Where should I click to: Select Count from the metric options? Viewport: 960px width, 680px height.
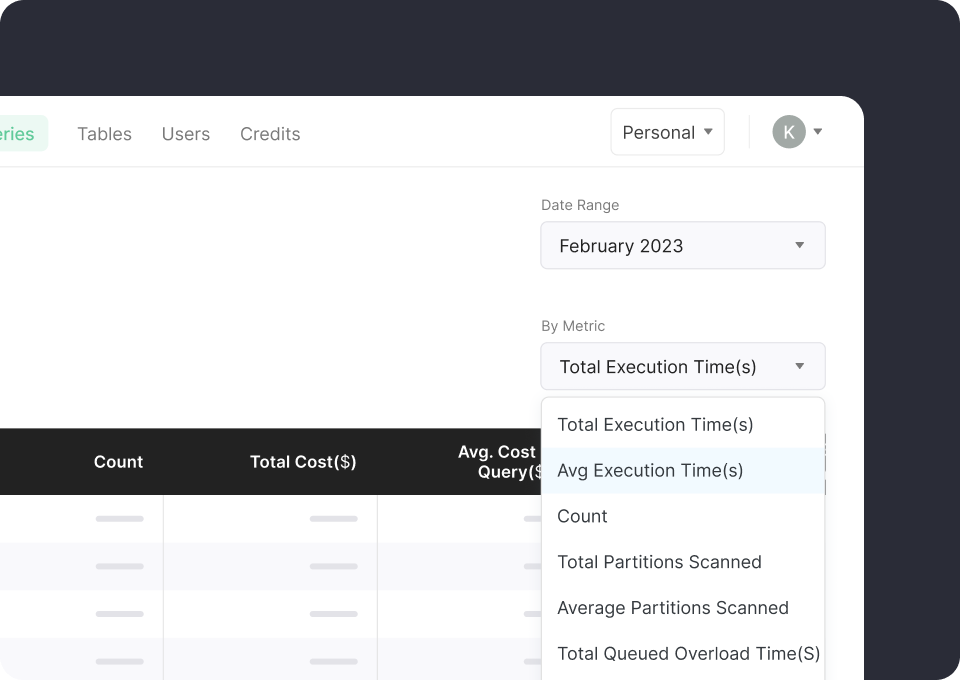coord(582,516)
